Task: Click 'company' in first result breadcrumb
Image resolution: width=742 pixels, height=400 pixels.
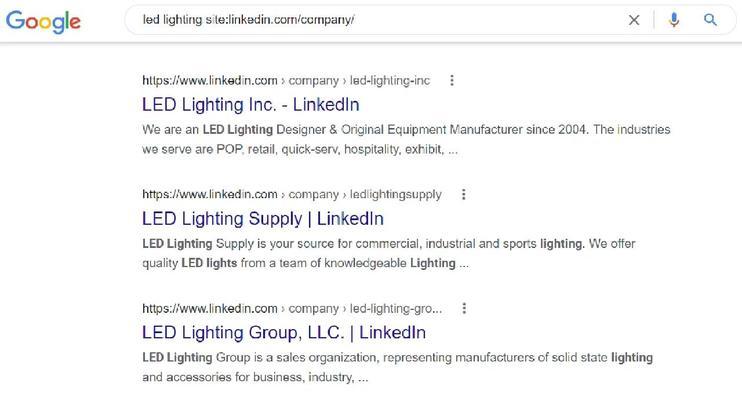Action: pos(313,81)
